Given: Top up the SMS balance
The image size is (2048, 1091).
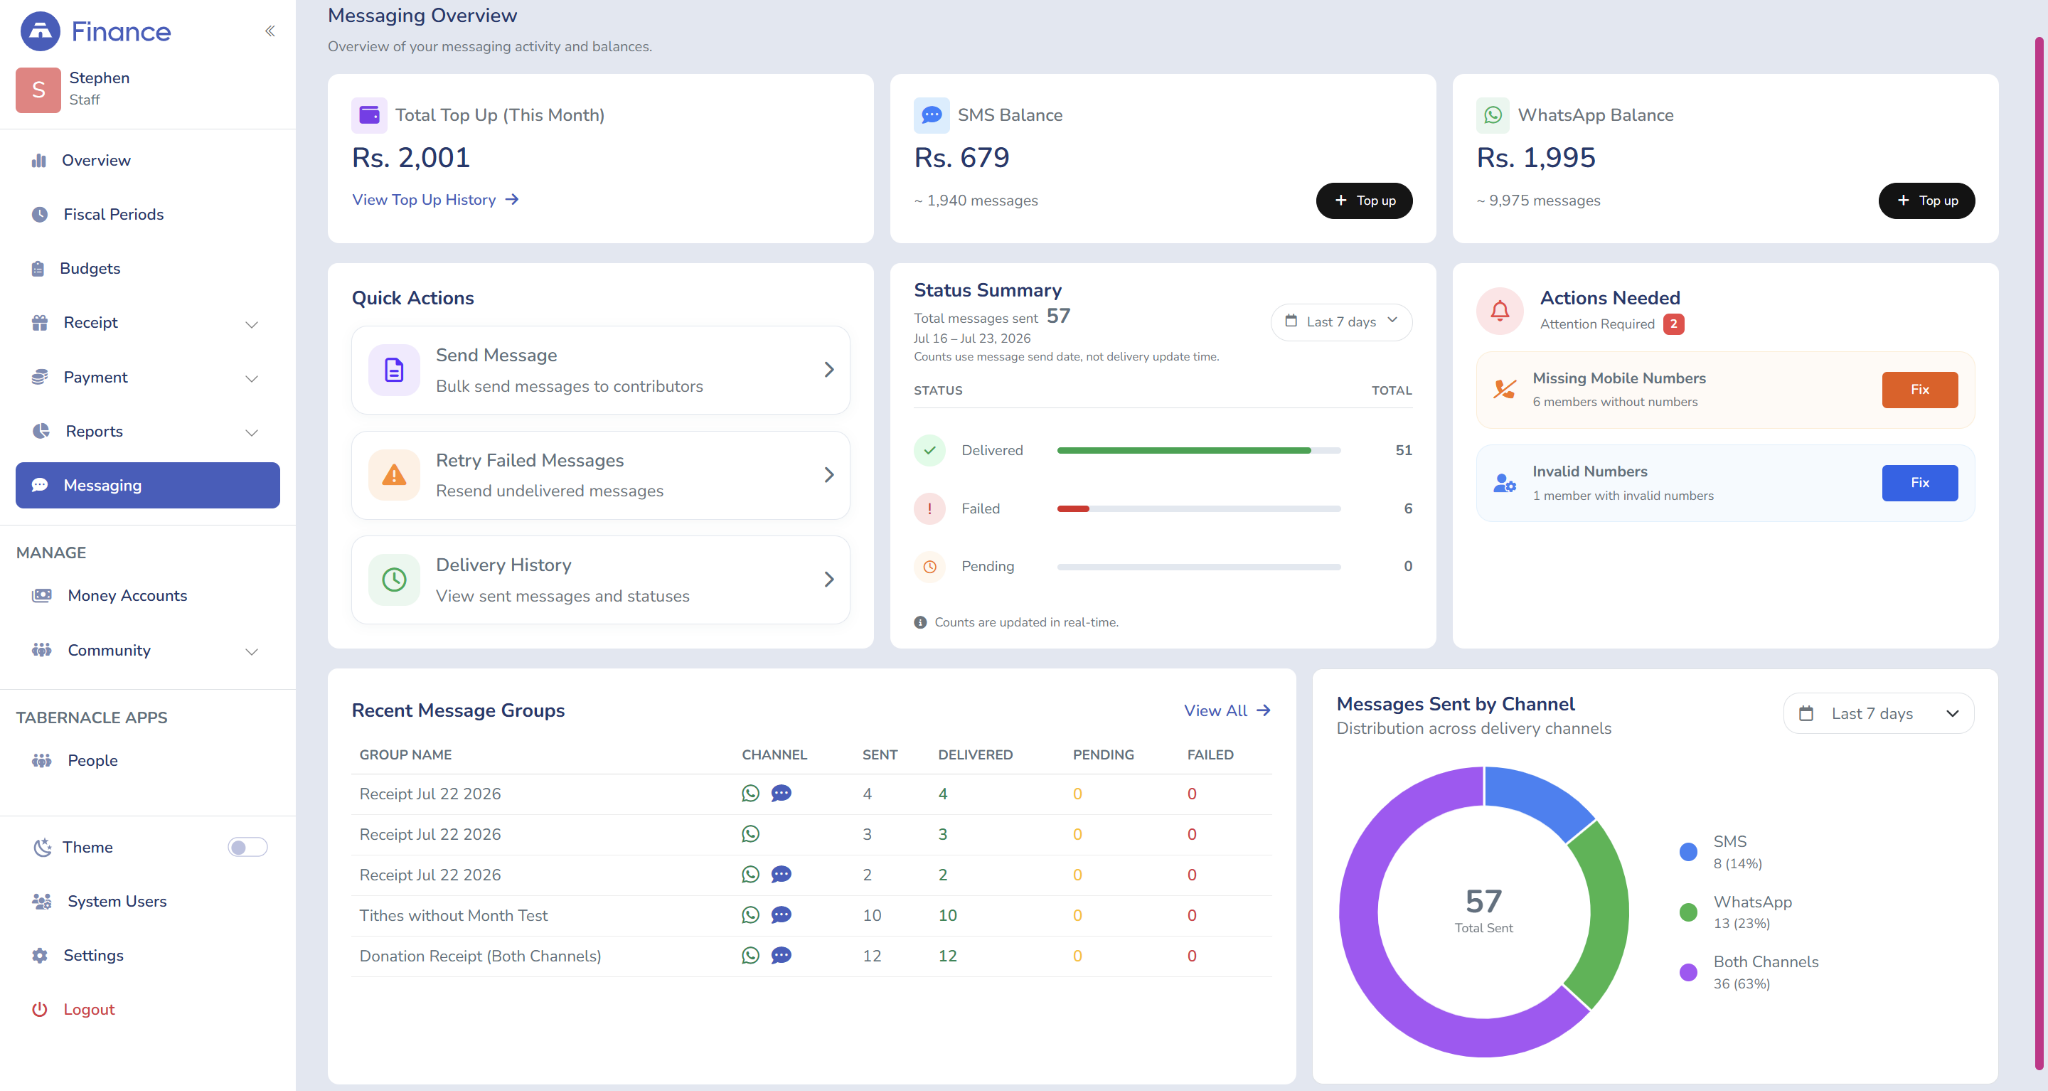Looking at the screenshot, I should 1364,200.
